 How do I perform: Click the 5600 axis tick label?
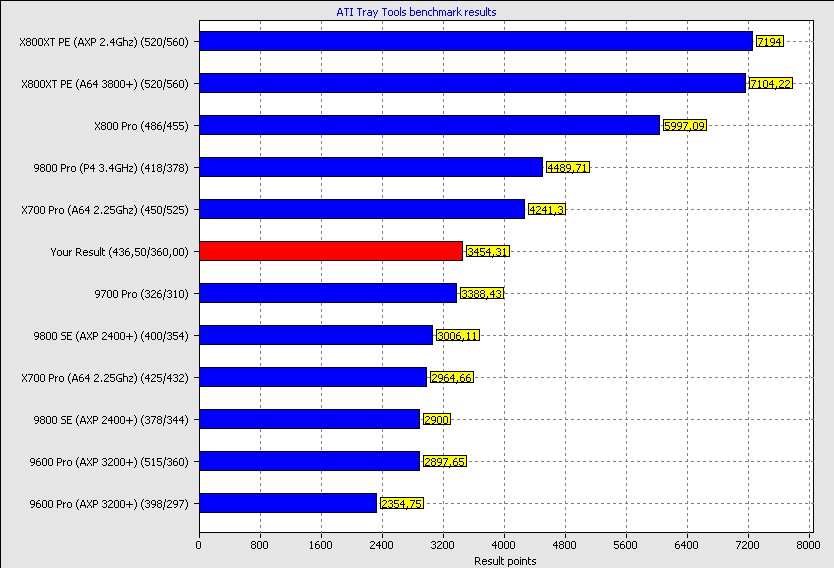pyautogui.click(x=626, y=545)
